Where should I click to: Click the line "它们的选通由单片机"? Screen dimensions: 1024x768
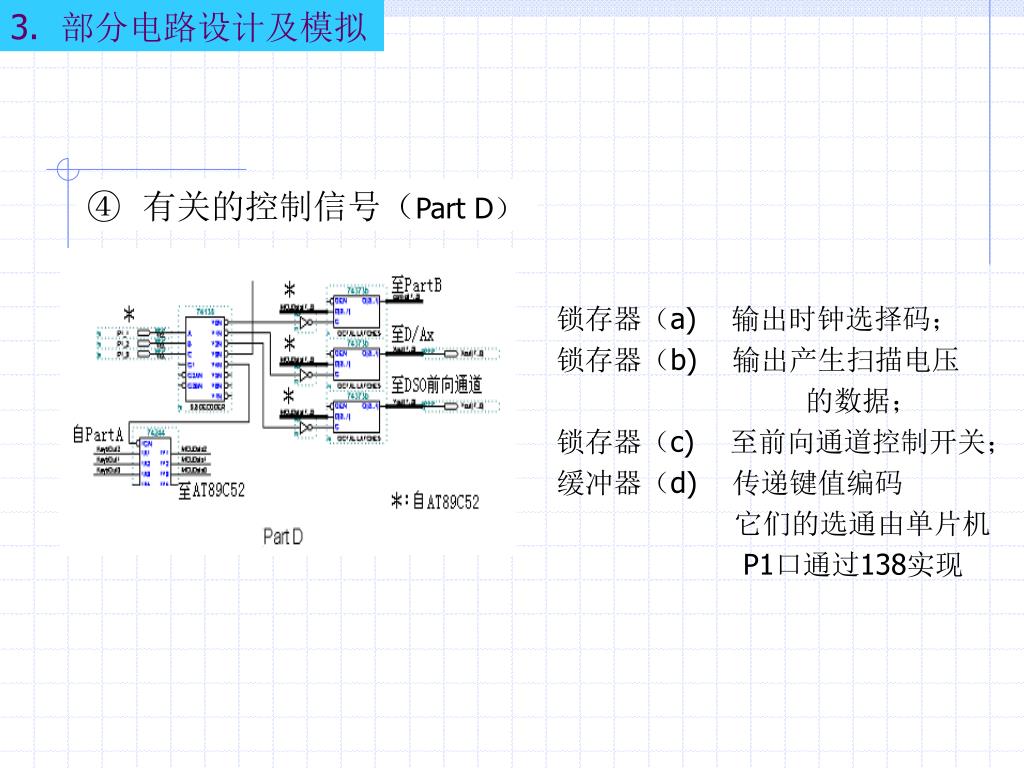click(862, 524)
